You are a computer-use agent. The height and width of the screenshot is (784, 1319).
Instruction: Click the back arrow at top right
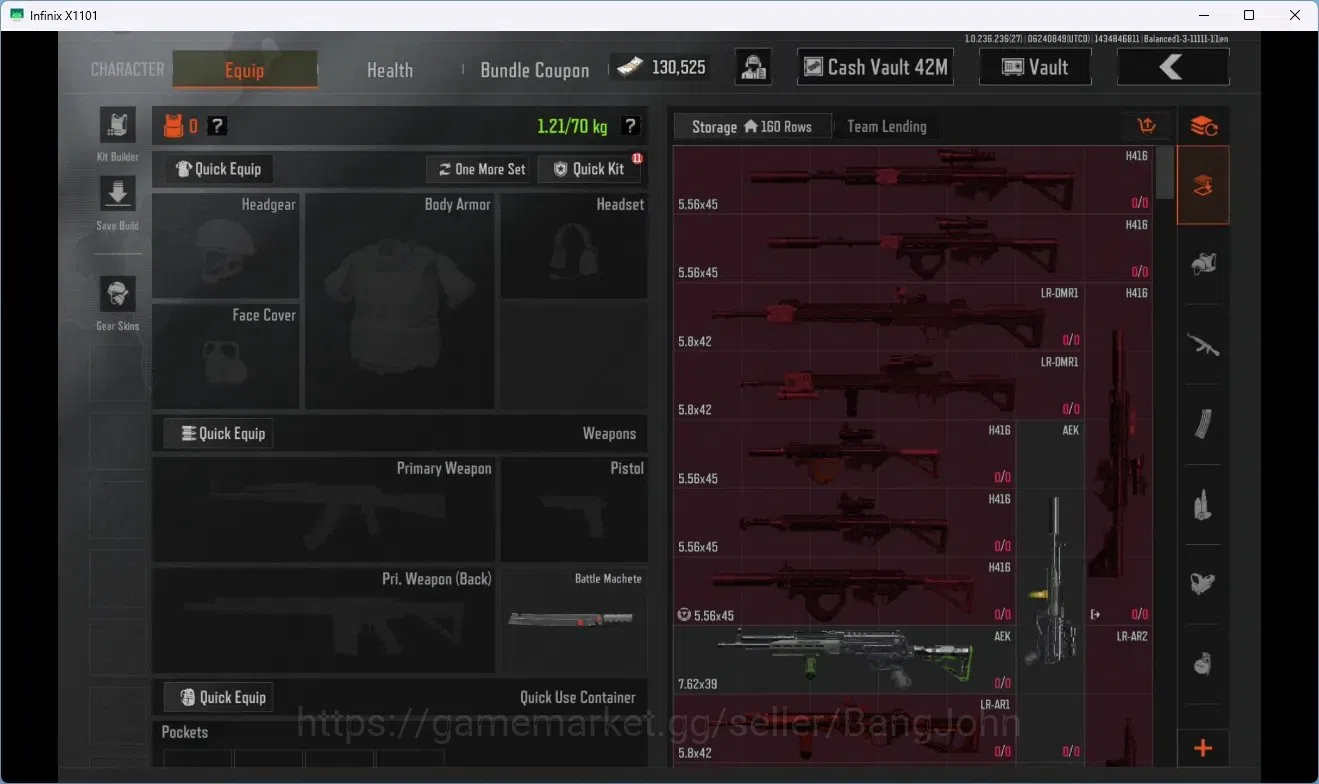1173,67
